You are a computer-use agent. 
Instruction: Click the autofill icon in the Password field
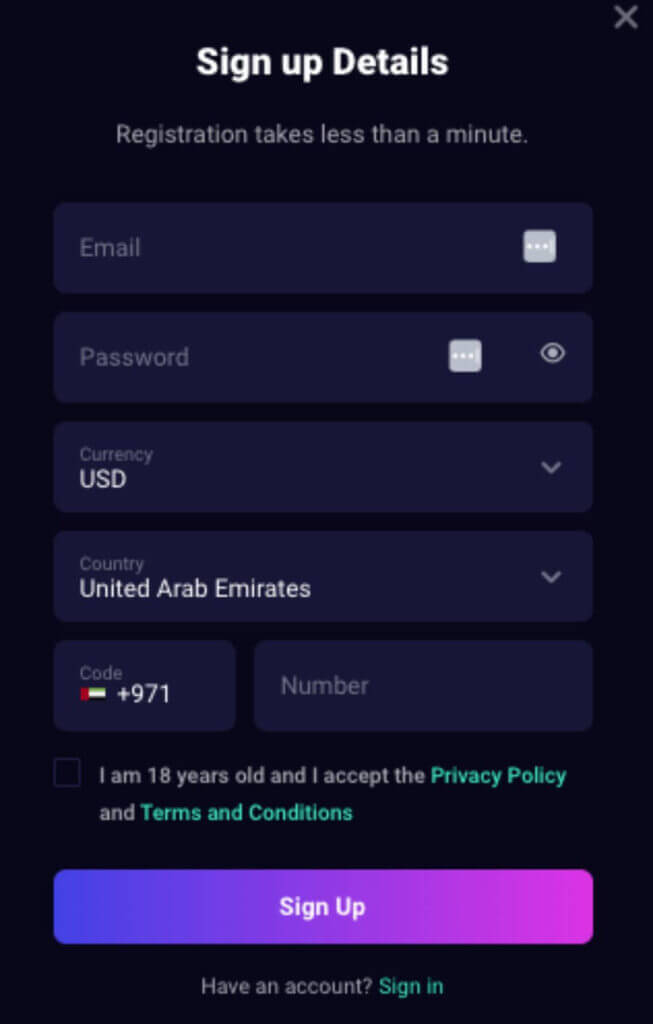(465, 356)
